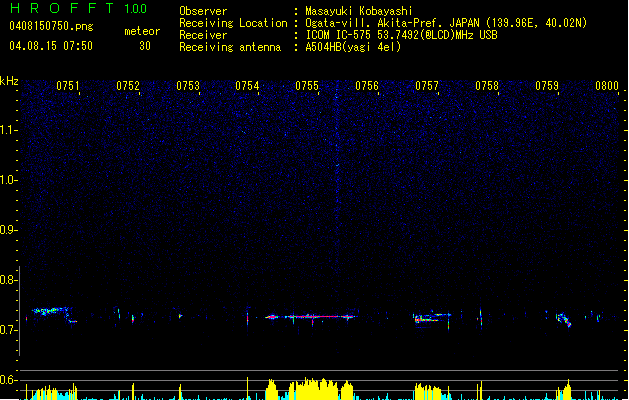Click the yellow intensity block below 0757
This screenshot has width=629, height=400.
(428, 392)
